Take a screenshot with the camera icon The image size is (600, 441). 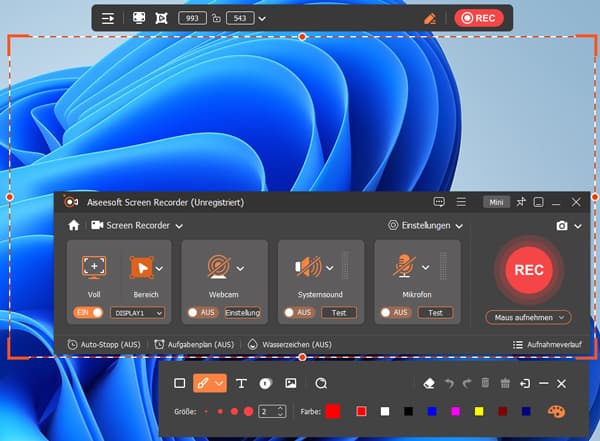(x=562, y=226)
